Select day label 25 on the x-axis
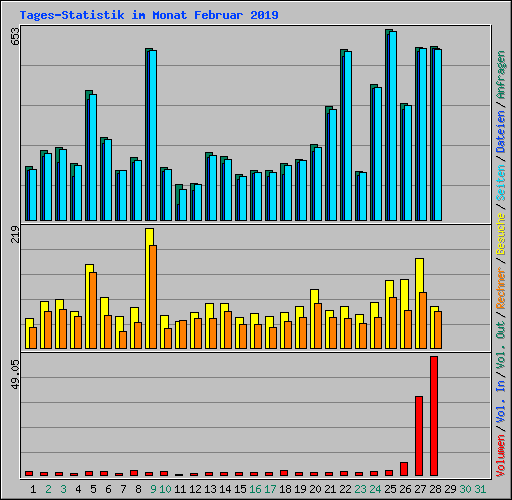 coord(390,489)
